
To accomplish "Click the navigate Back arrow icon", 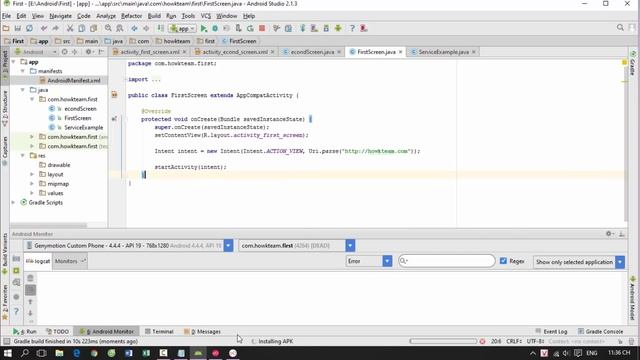I will tap(134, 28).
